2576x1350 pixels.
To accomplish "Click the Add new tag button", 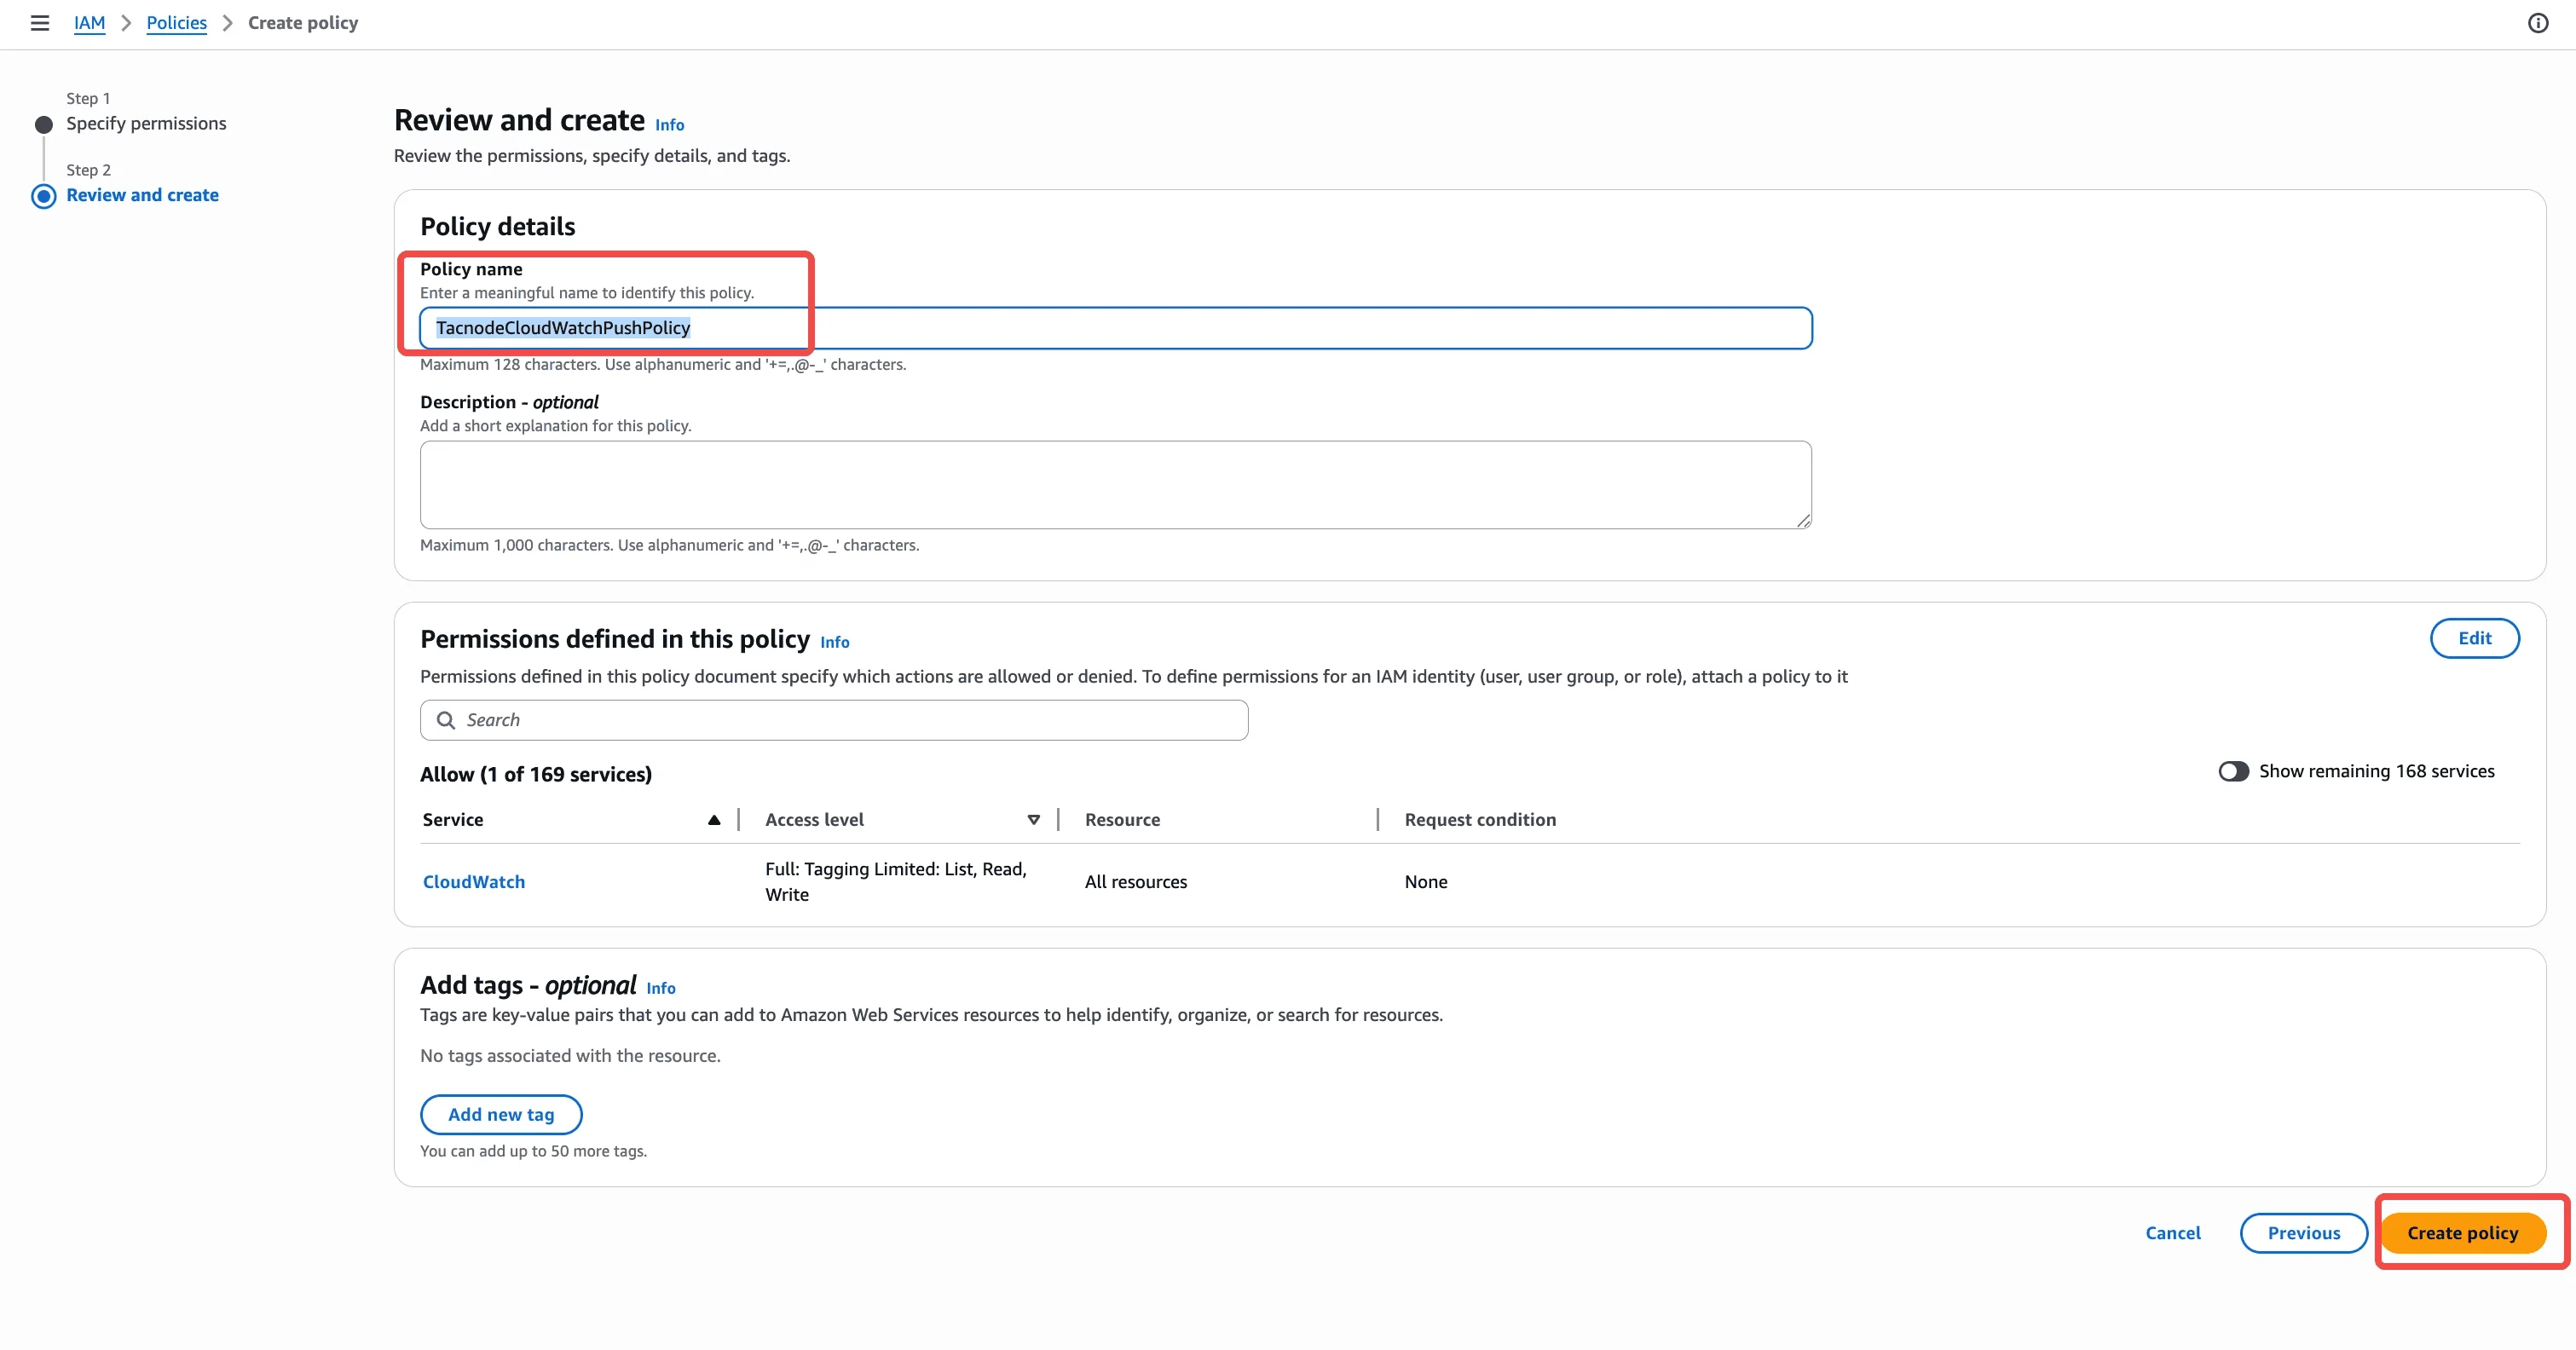I will tap(500, 1114).
